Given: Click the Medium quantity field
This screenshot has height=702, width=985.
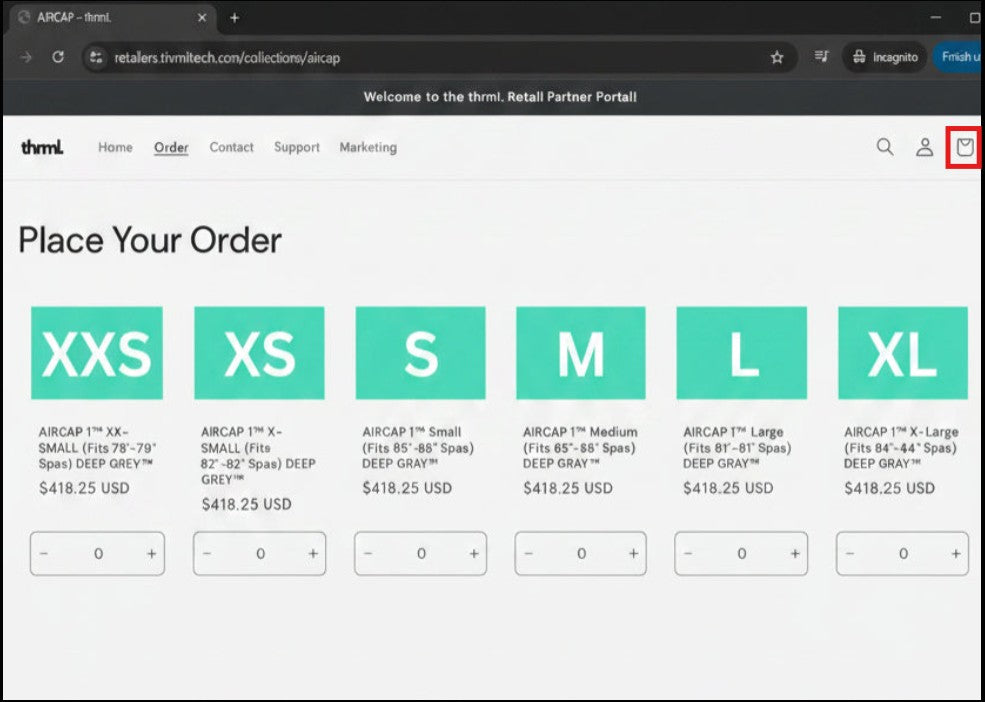Looking at the screenshot, I should pyautogui.click(x=580, y=554).
